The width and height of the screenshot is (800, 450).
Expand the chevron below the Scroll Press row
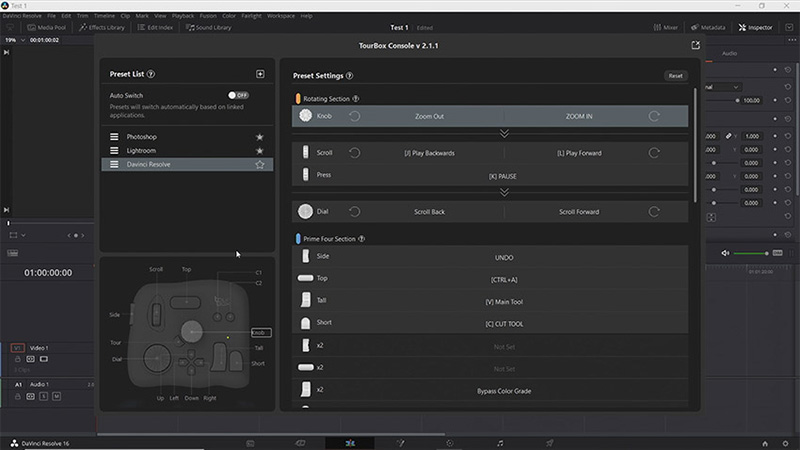pos(504,192)
